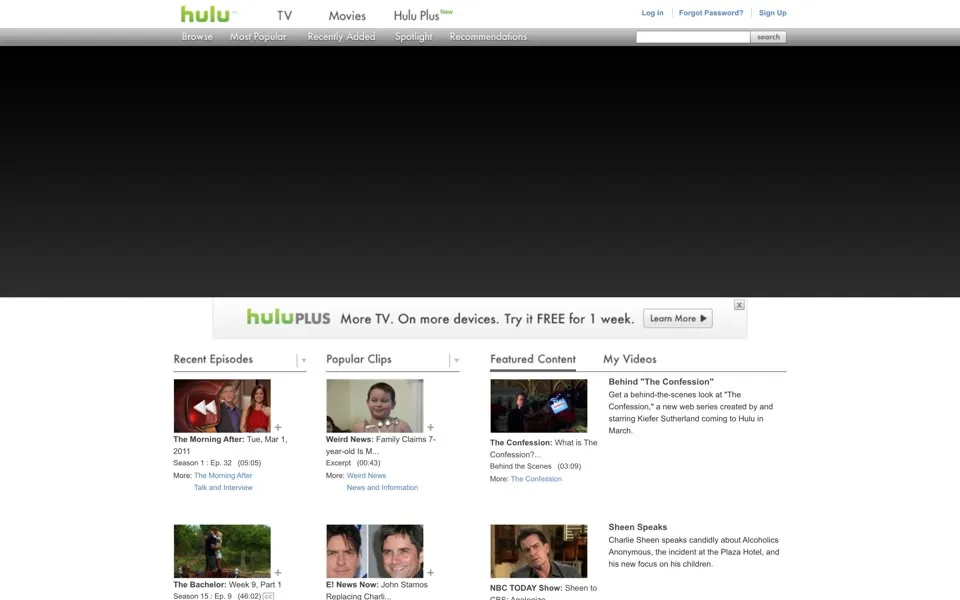Click Behind "The Confession" heading
Viewport: 960px width, 600px height.
click(661, 382)
